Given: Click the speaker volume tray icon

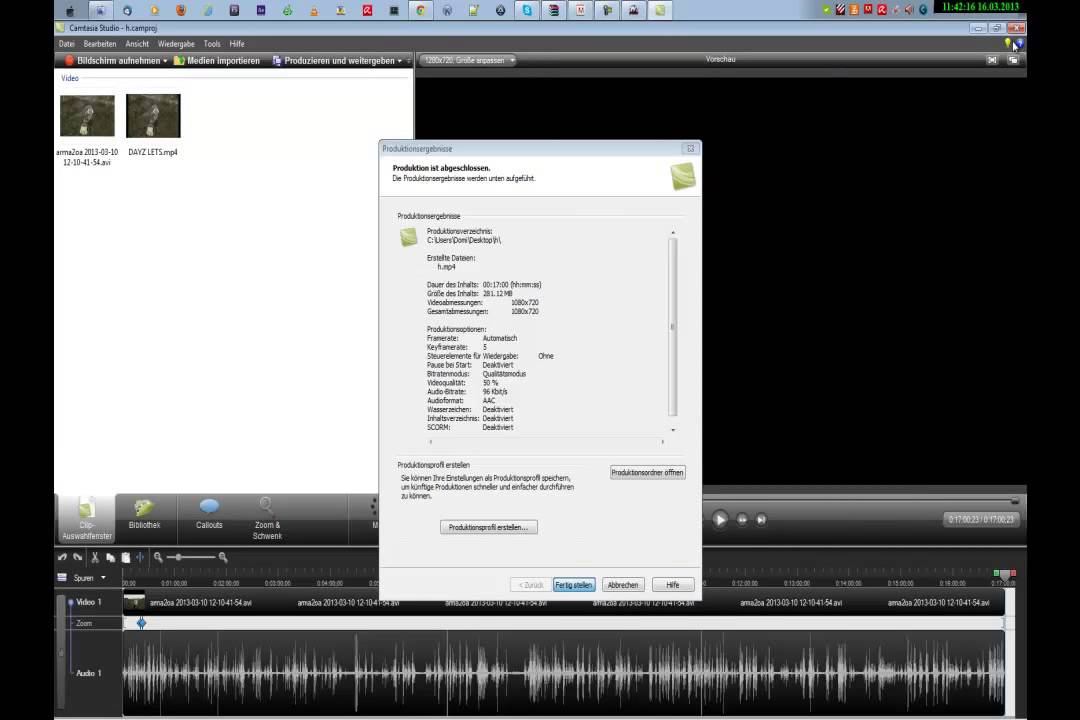Looking at the screenshot, I should [908, 9].
